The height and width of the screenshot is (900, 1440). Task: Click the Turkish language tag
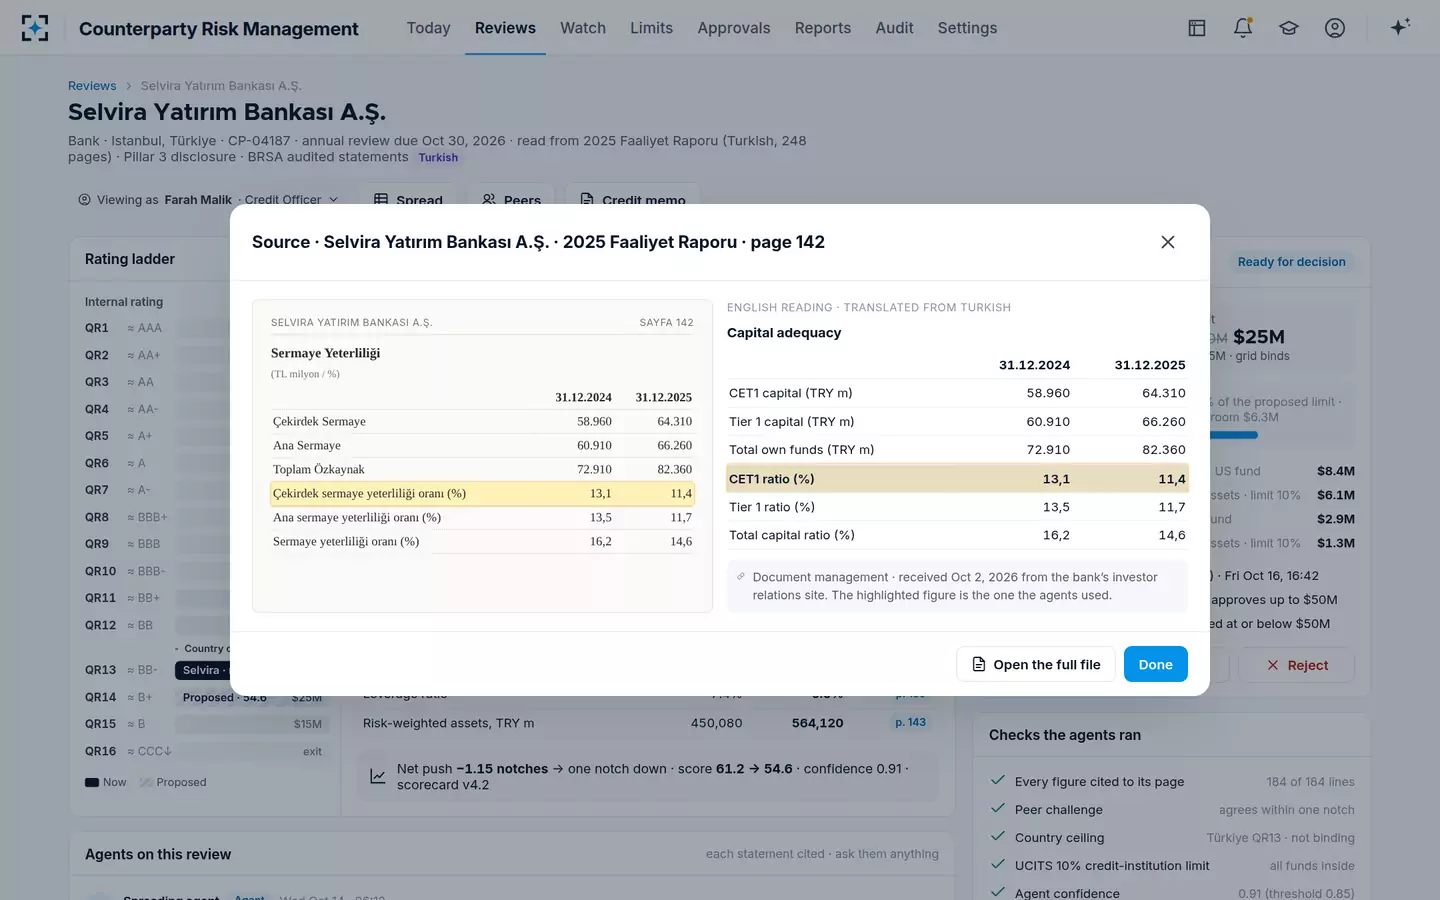[x=438, y=158]
